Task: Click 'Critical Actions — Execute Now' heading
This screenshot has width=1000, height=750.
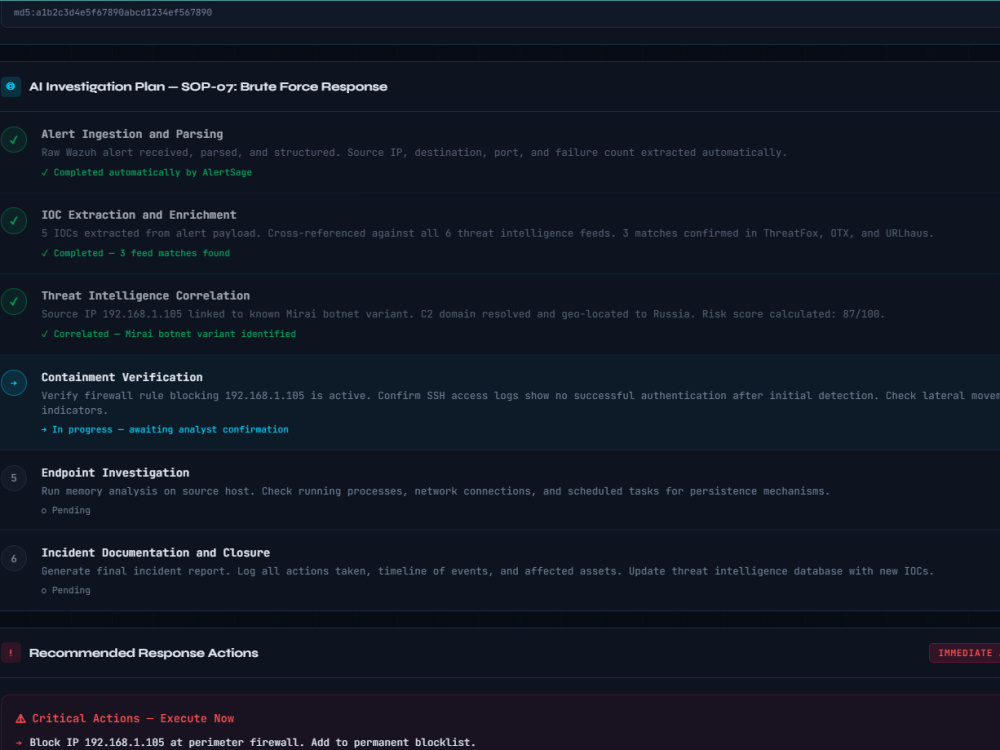Action: (x=133, y=719)
